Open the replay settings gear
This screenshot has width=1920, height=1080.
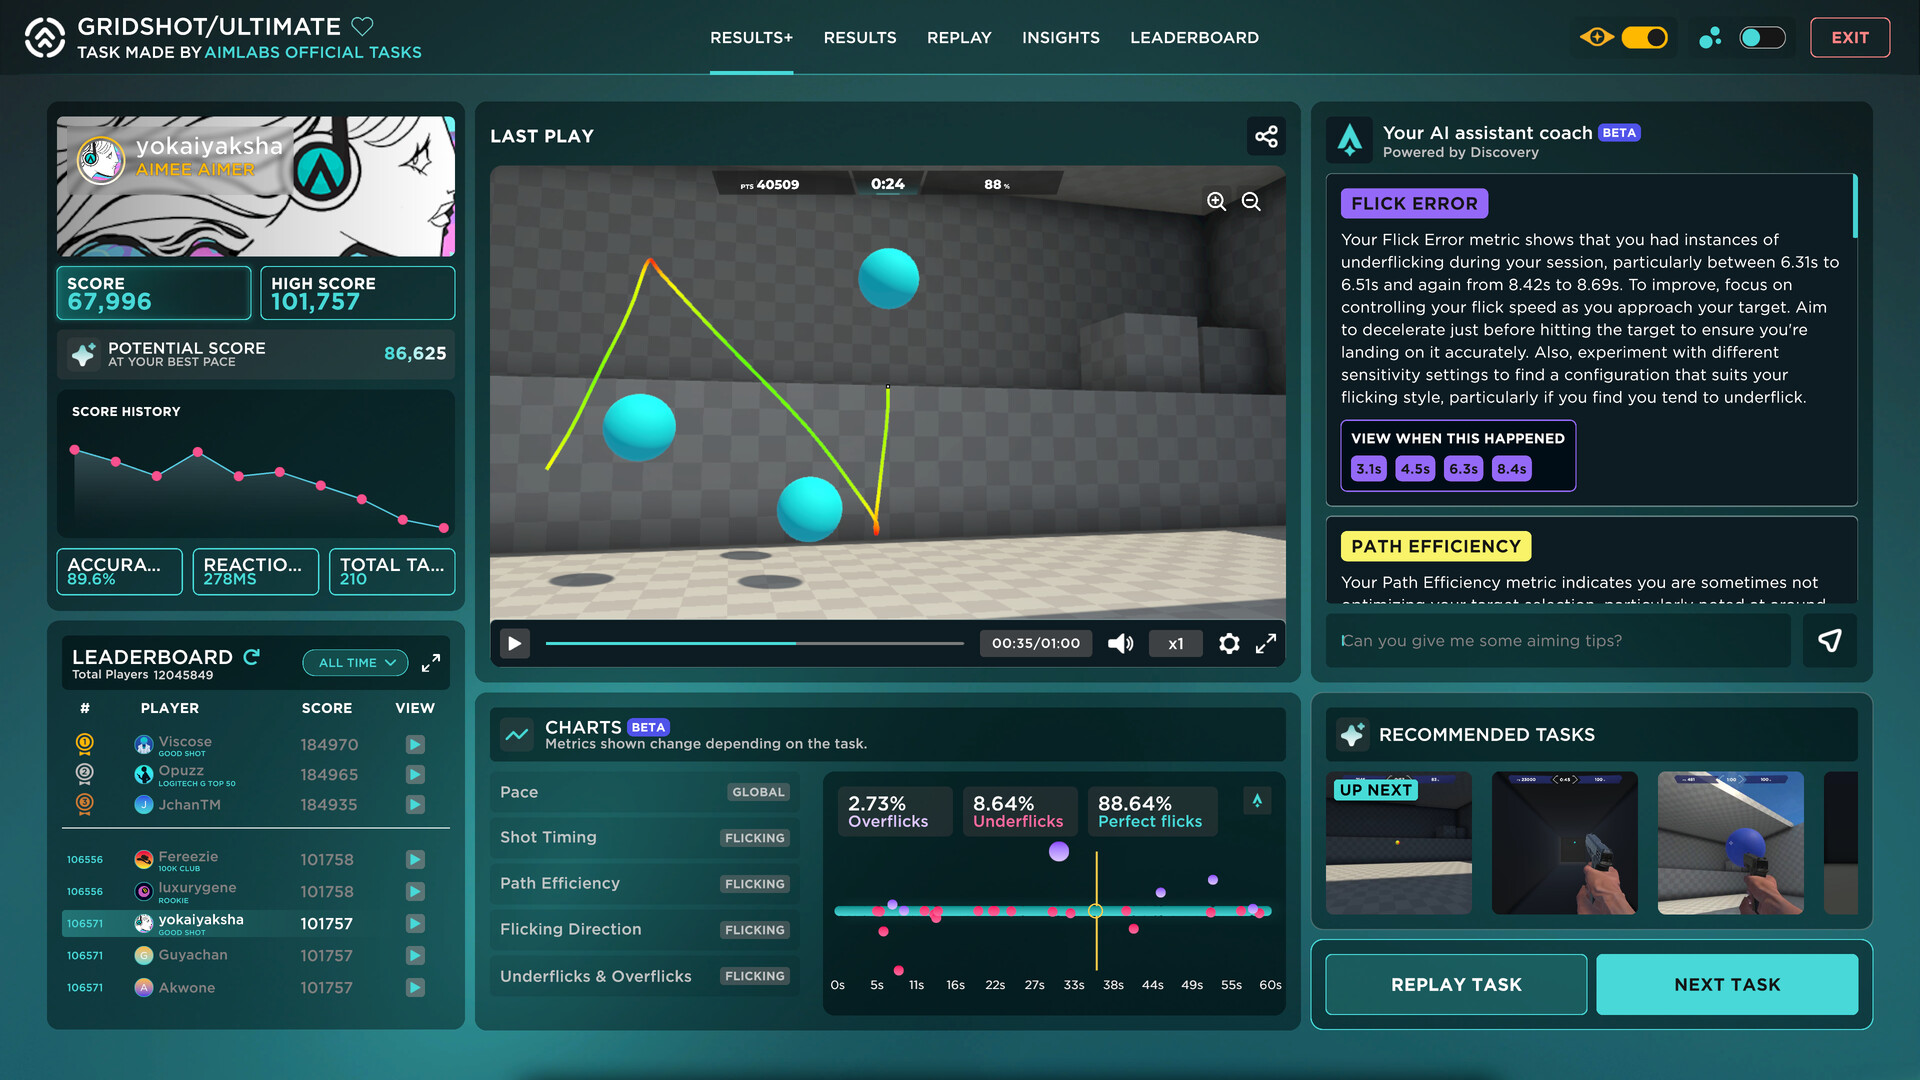pos(1228,643)
